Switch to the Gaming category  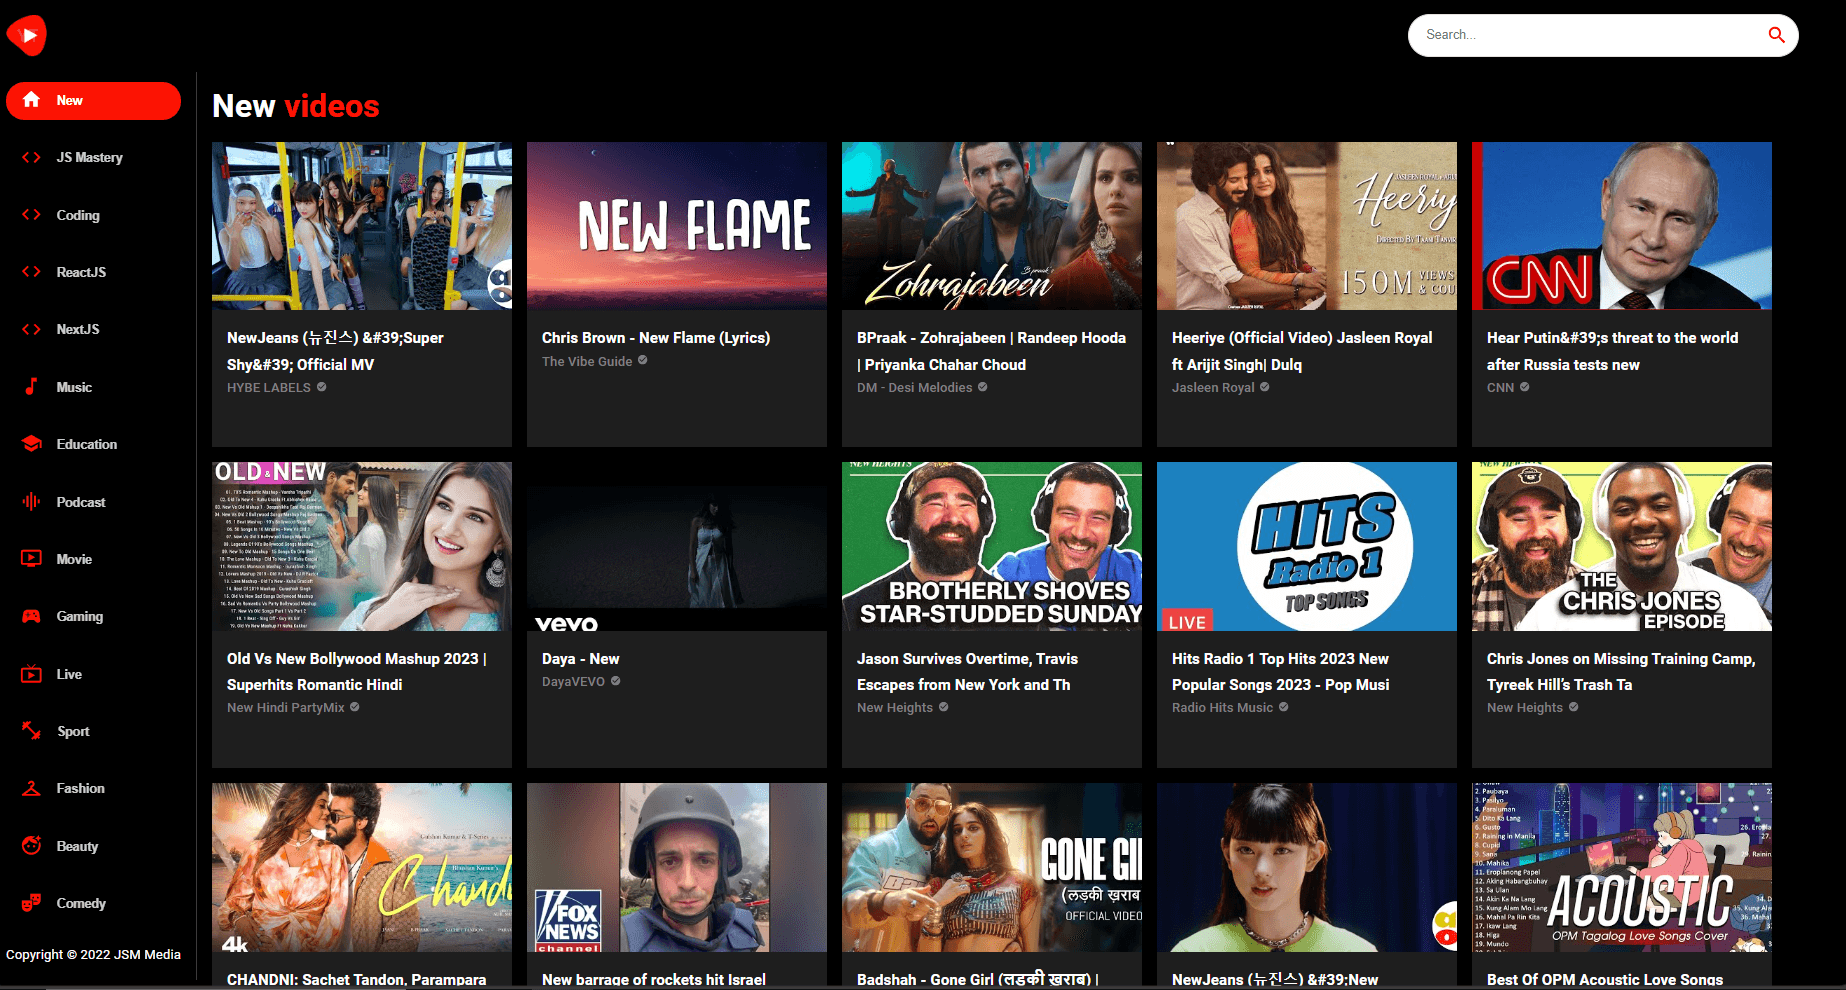pos(93,616)
